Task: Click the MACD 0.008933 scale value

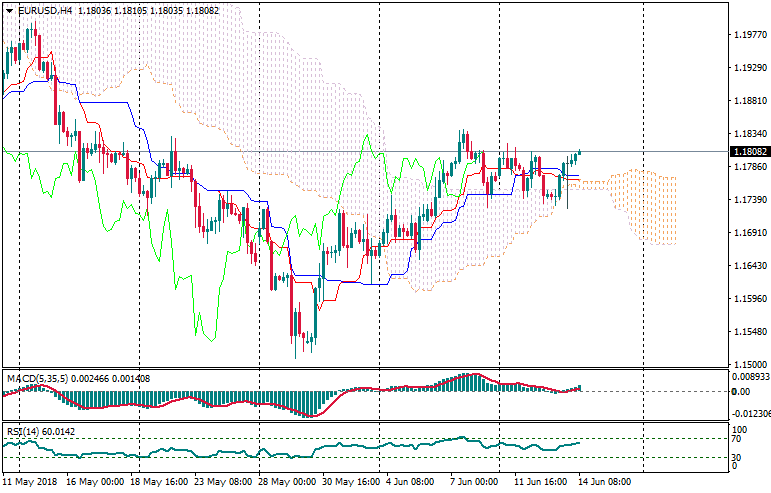Action: (x=749, y=378)
